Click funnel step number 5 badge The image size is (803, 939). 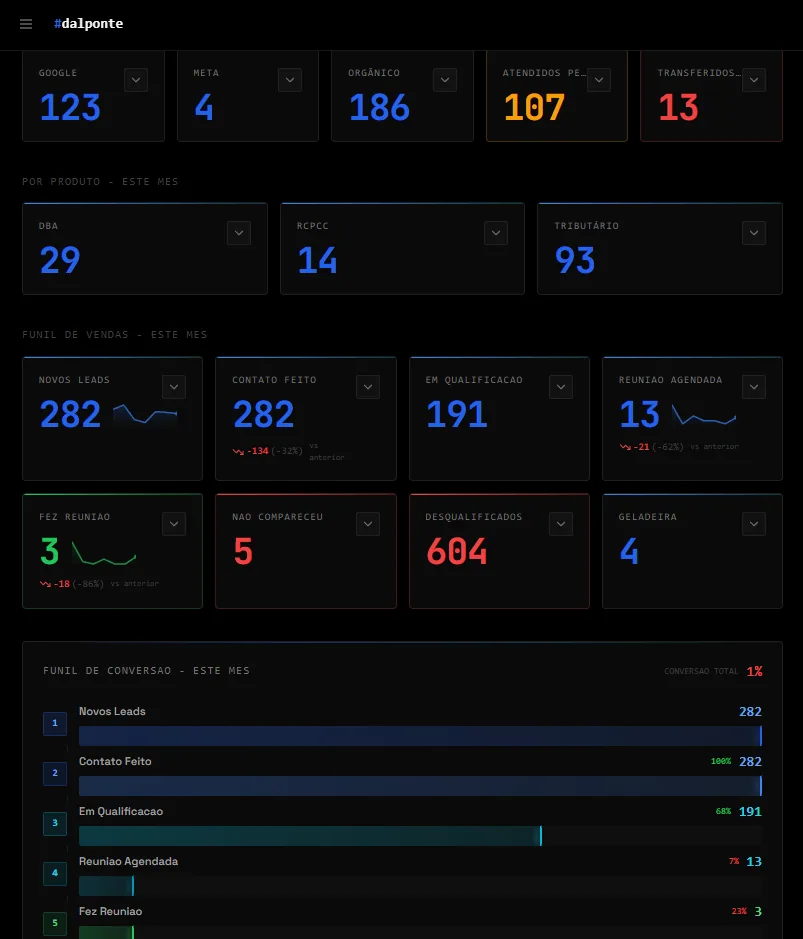click(55, 923)
